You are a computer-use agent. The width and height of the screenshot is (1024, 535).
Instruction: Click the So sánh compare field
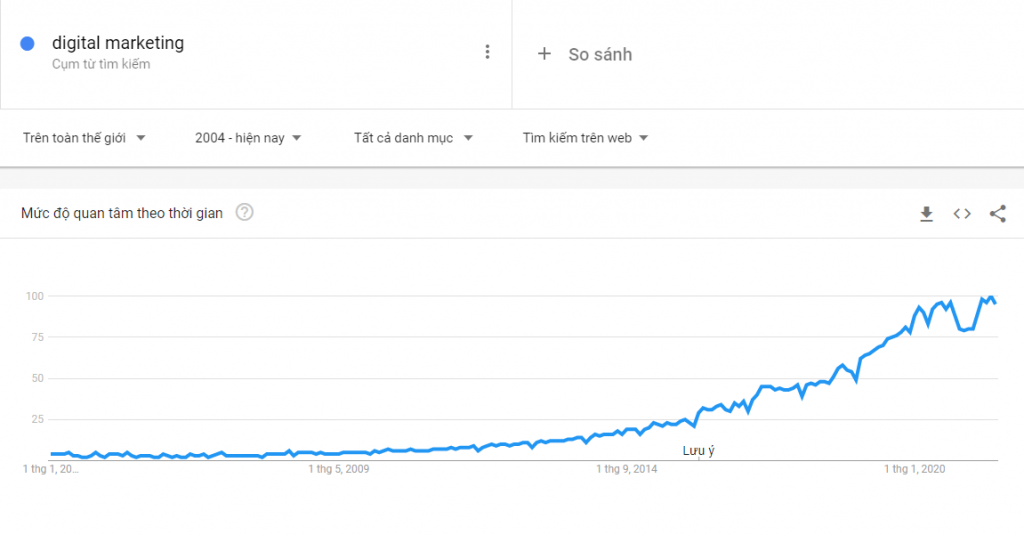click(x=768, y=54)
